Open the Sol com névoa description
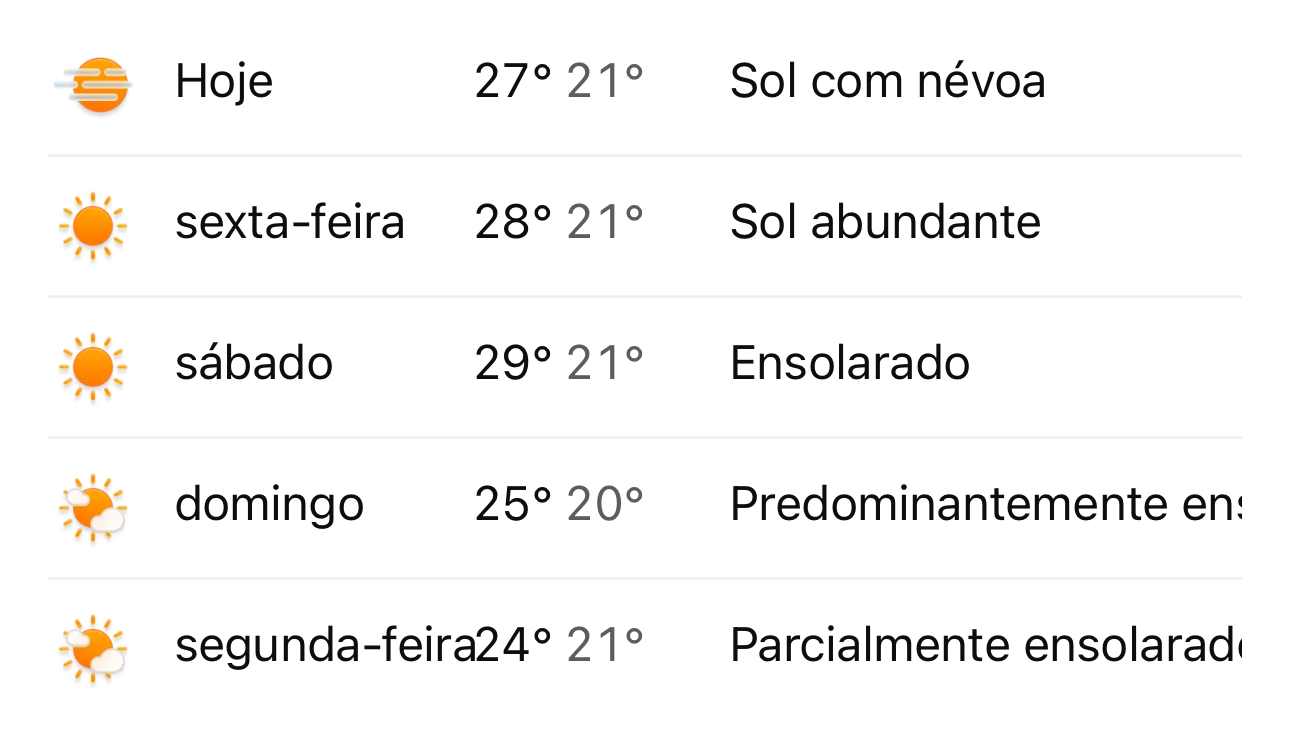Viewport: 1290px width, 745px height. point(888,81)
